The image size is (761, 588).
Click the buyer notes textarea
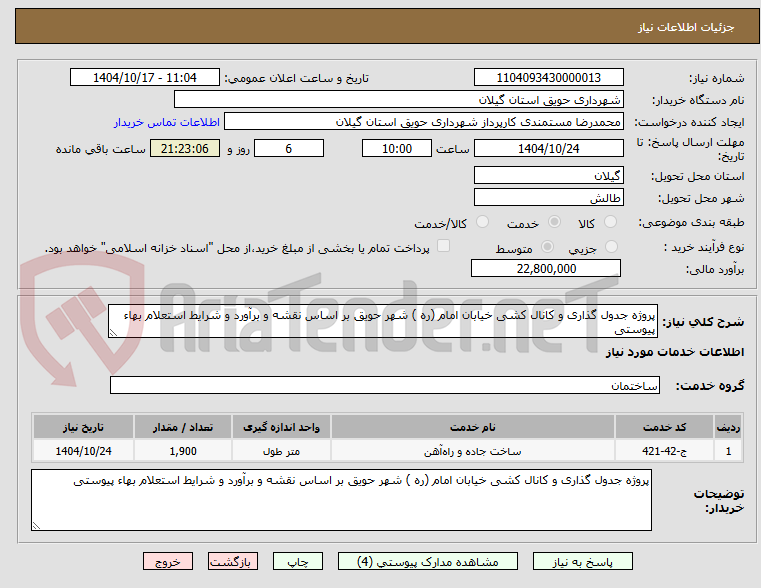tap(341, 500)
